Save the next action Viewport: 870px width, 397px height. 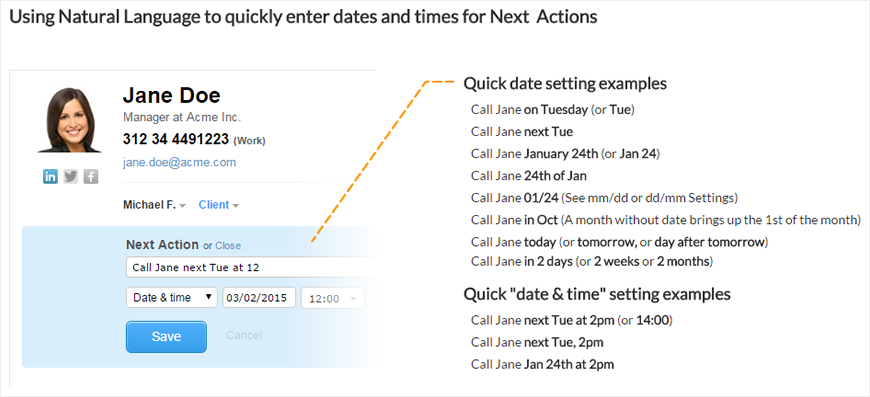pyautogui.click(x=166, y=337)
